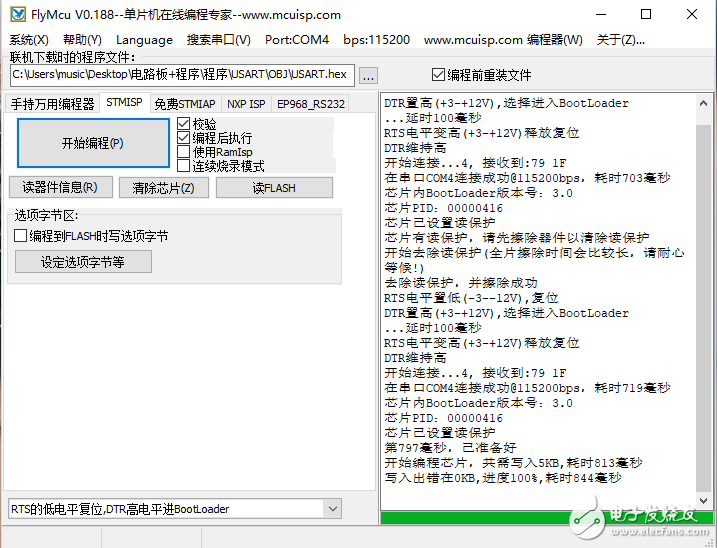Click the log scrollbar up arrow
The image size is (717, 548).
click(x=703, y=103)
